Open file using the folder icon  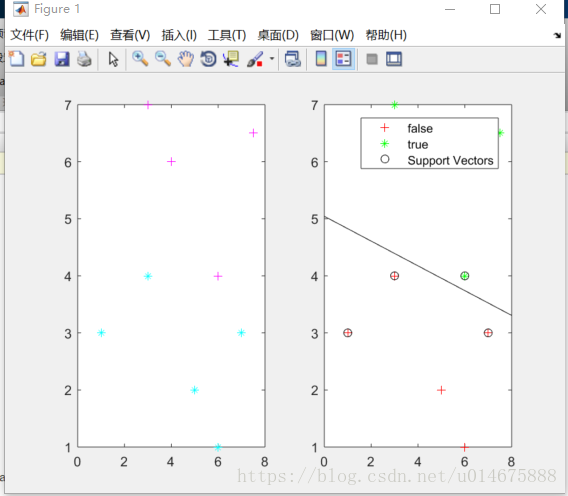pos(39,59)
